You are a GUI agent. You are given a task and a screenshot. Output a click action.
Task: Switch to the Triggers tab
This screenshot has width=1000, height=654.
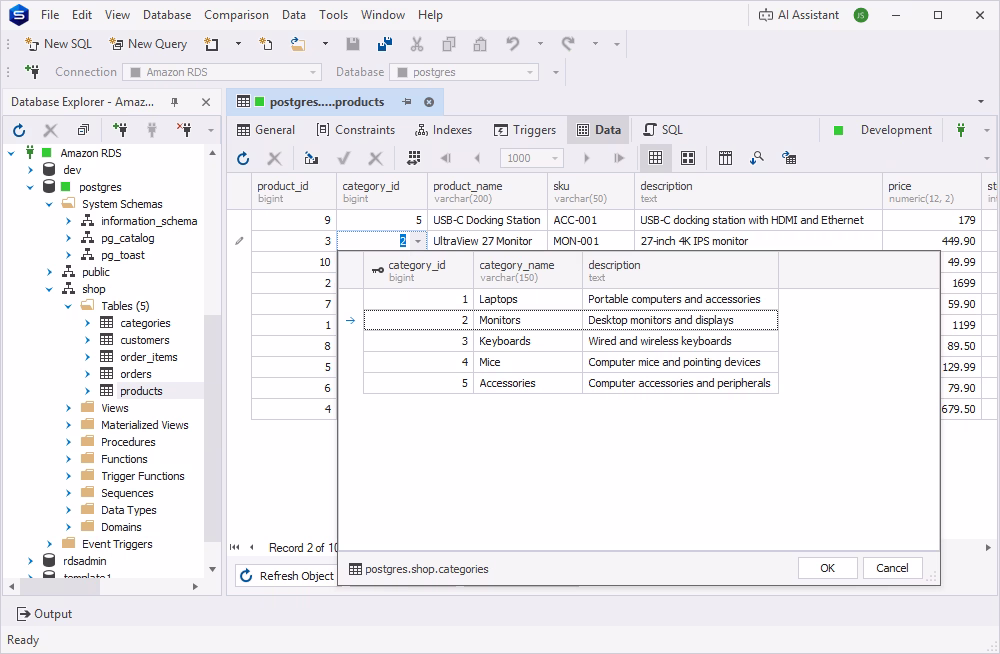click(x=525, y=130)
